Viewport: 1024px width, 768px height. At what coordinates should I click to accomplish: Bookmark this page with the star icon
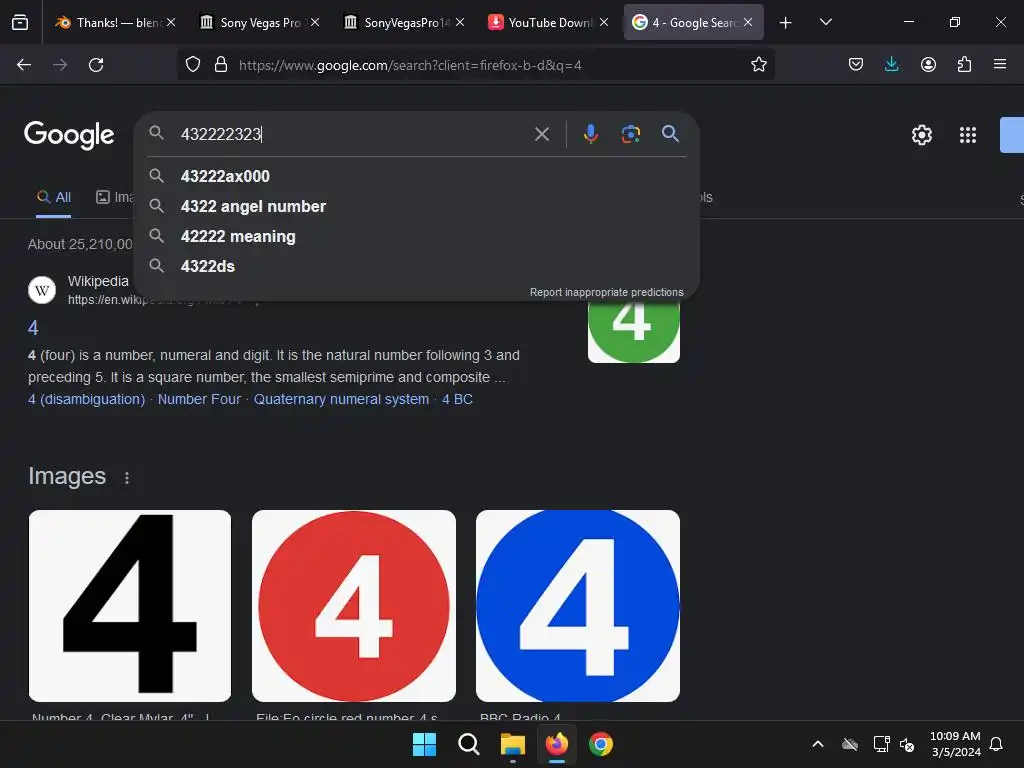click(x=758, y=65)
